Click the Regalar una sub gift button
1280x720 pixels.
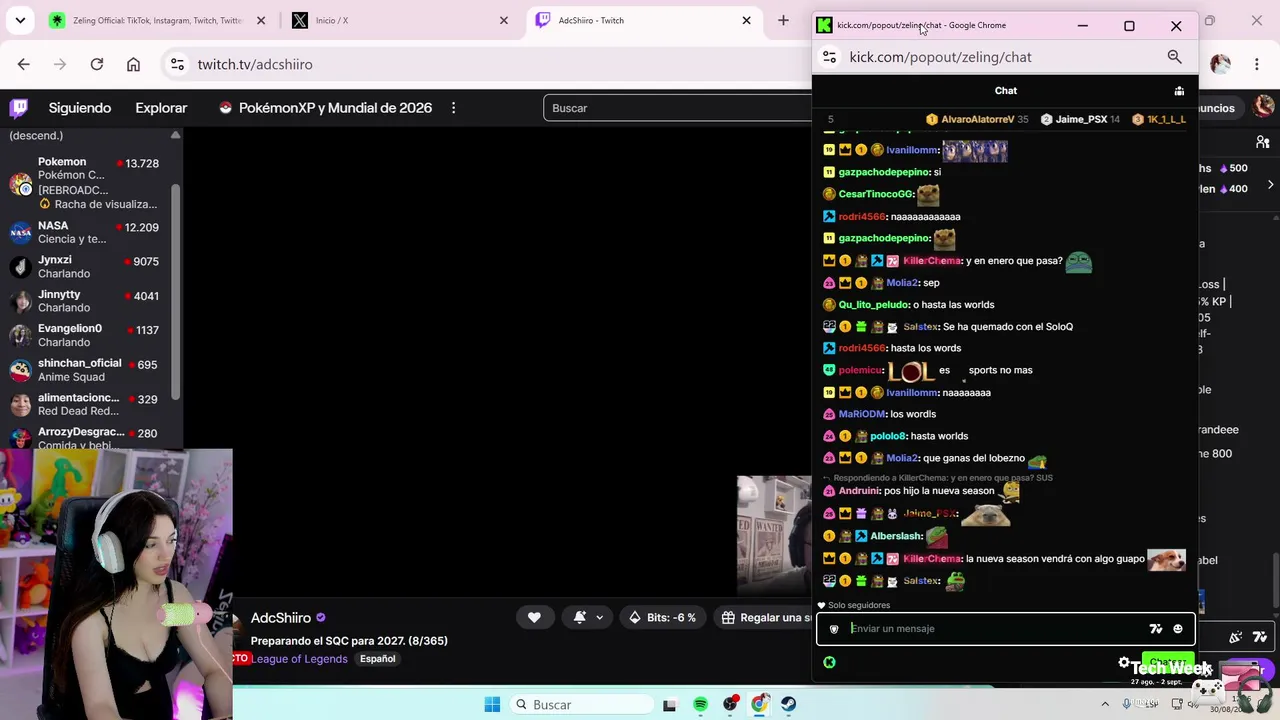pyautogui.click(x=765, y=618)
